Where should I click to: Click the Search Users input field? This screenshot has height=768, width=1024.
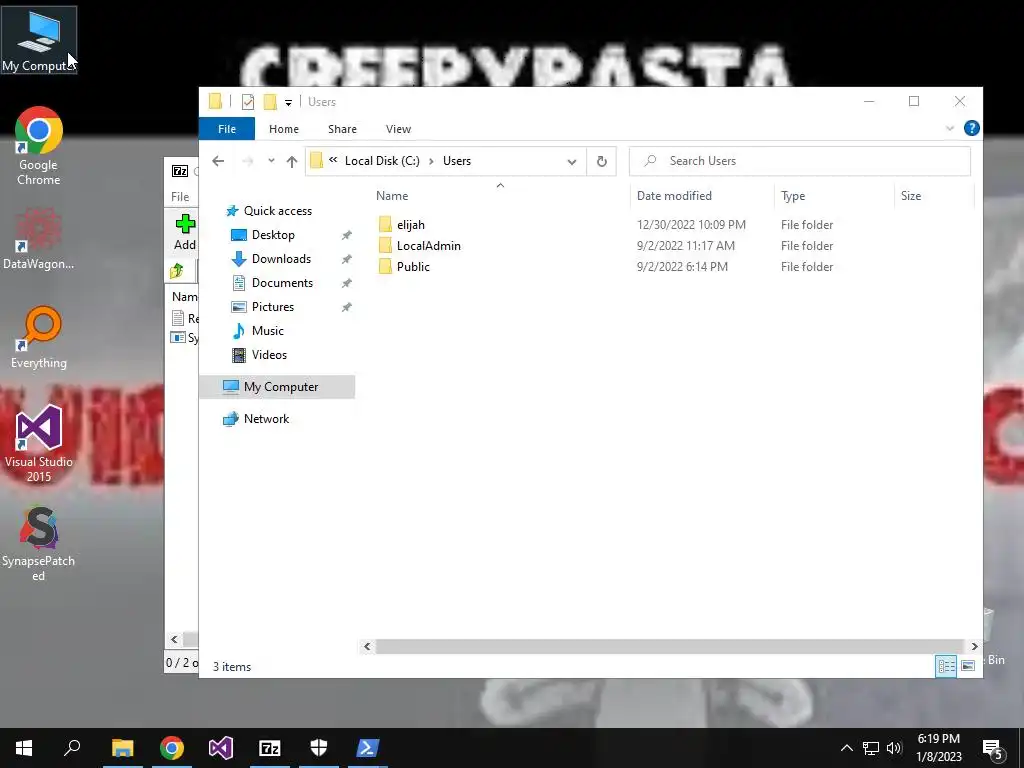[799, 161]
